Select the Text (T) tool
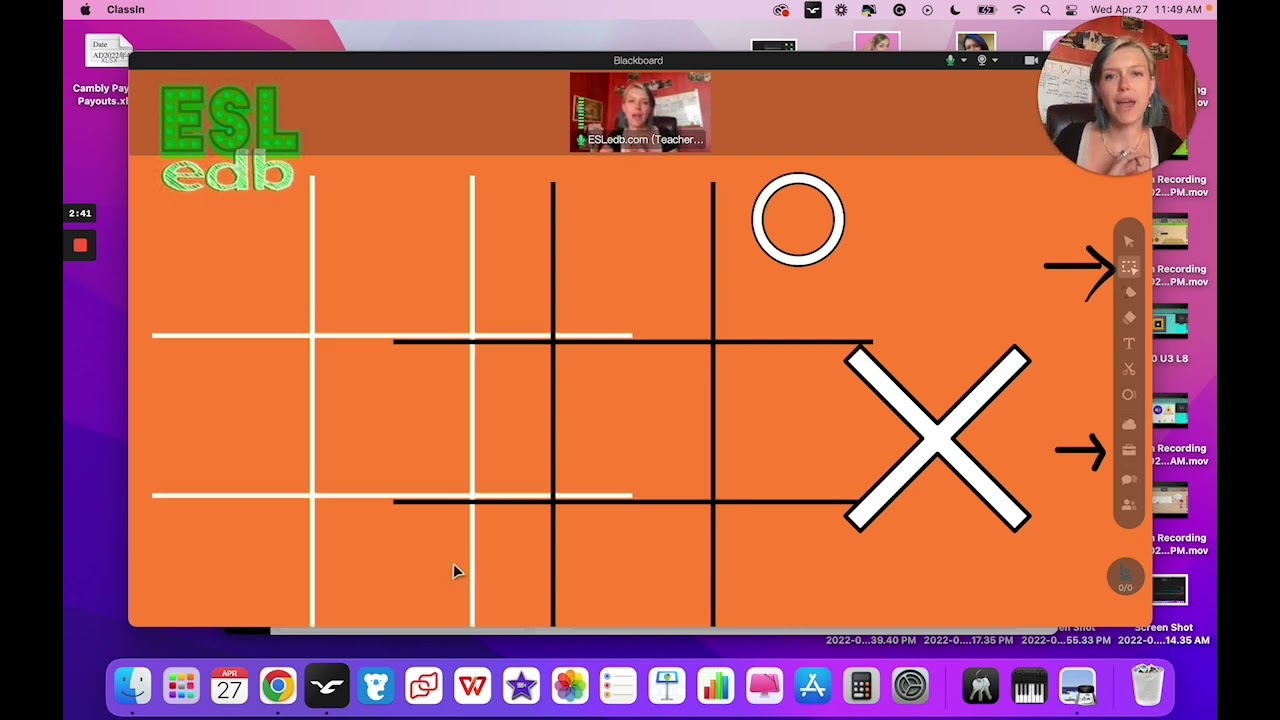The height and width of the screenshot is (720, 1280). [x=1129, y=344]
